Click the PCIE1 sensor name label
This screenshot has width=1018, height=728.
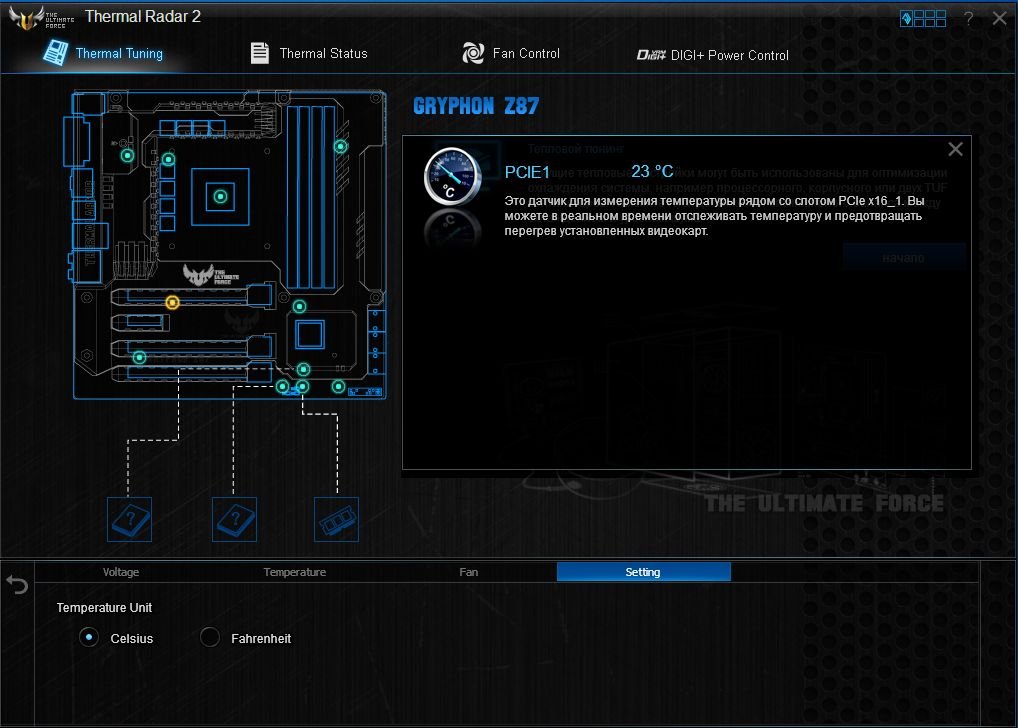pos(527,172)
